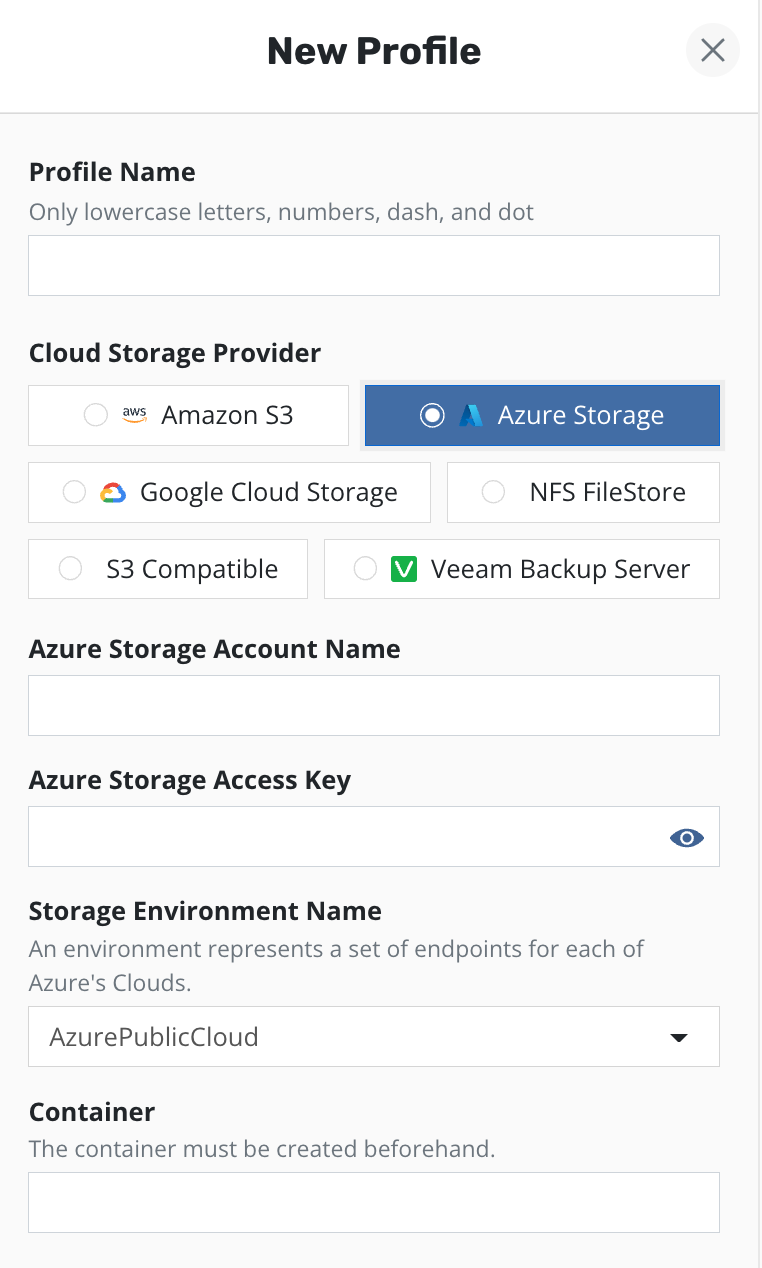The width and height of the screenshot is (762, 1268).
Task: Click the green Veeam logo icon
Action: click(404, 569)
